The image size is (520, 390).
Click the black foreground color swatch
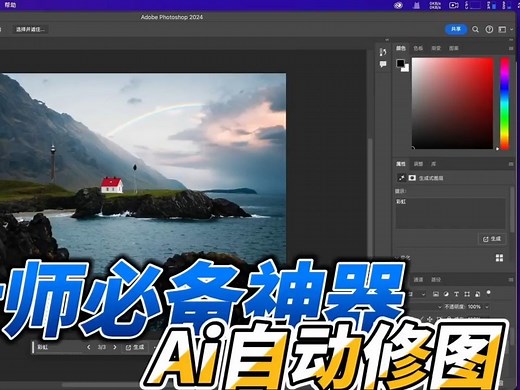[x=400, y=63]
